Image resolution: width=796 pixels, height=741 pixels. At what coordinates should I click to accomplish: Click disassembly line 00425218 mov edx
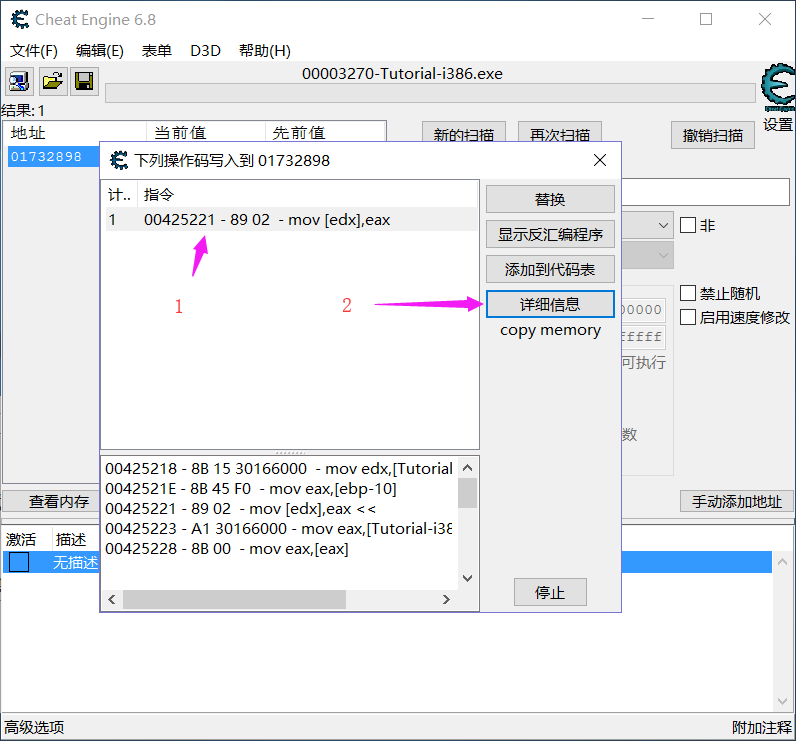click(x=279, y=468)
